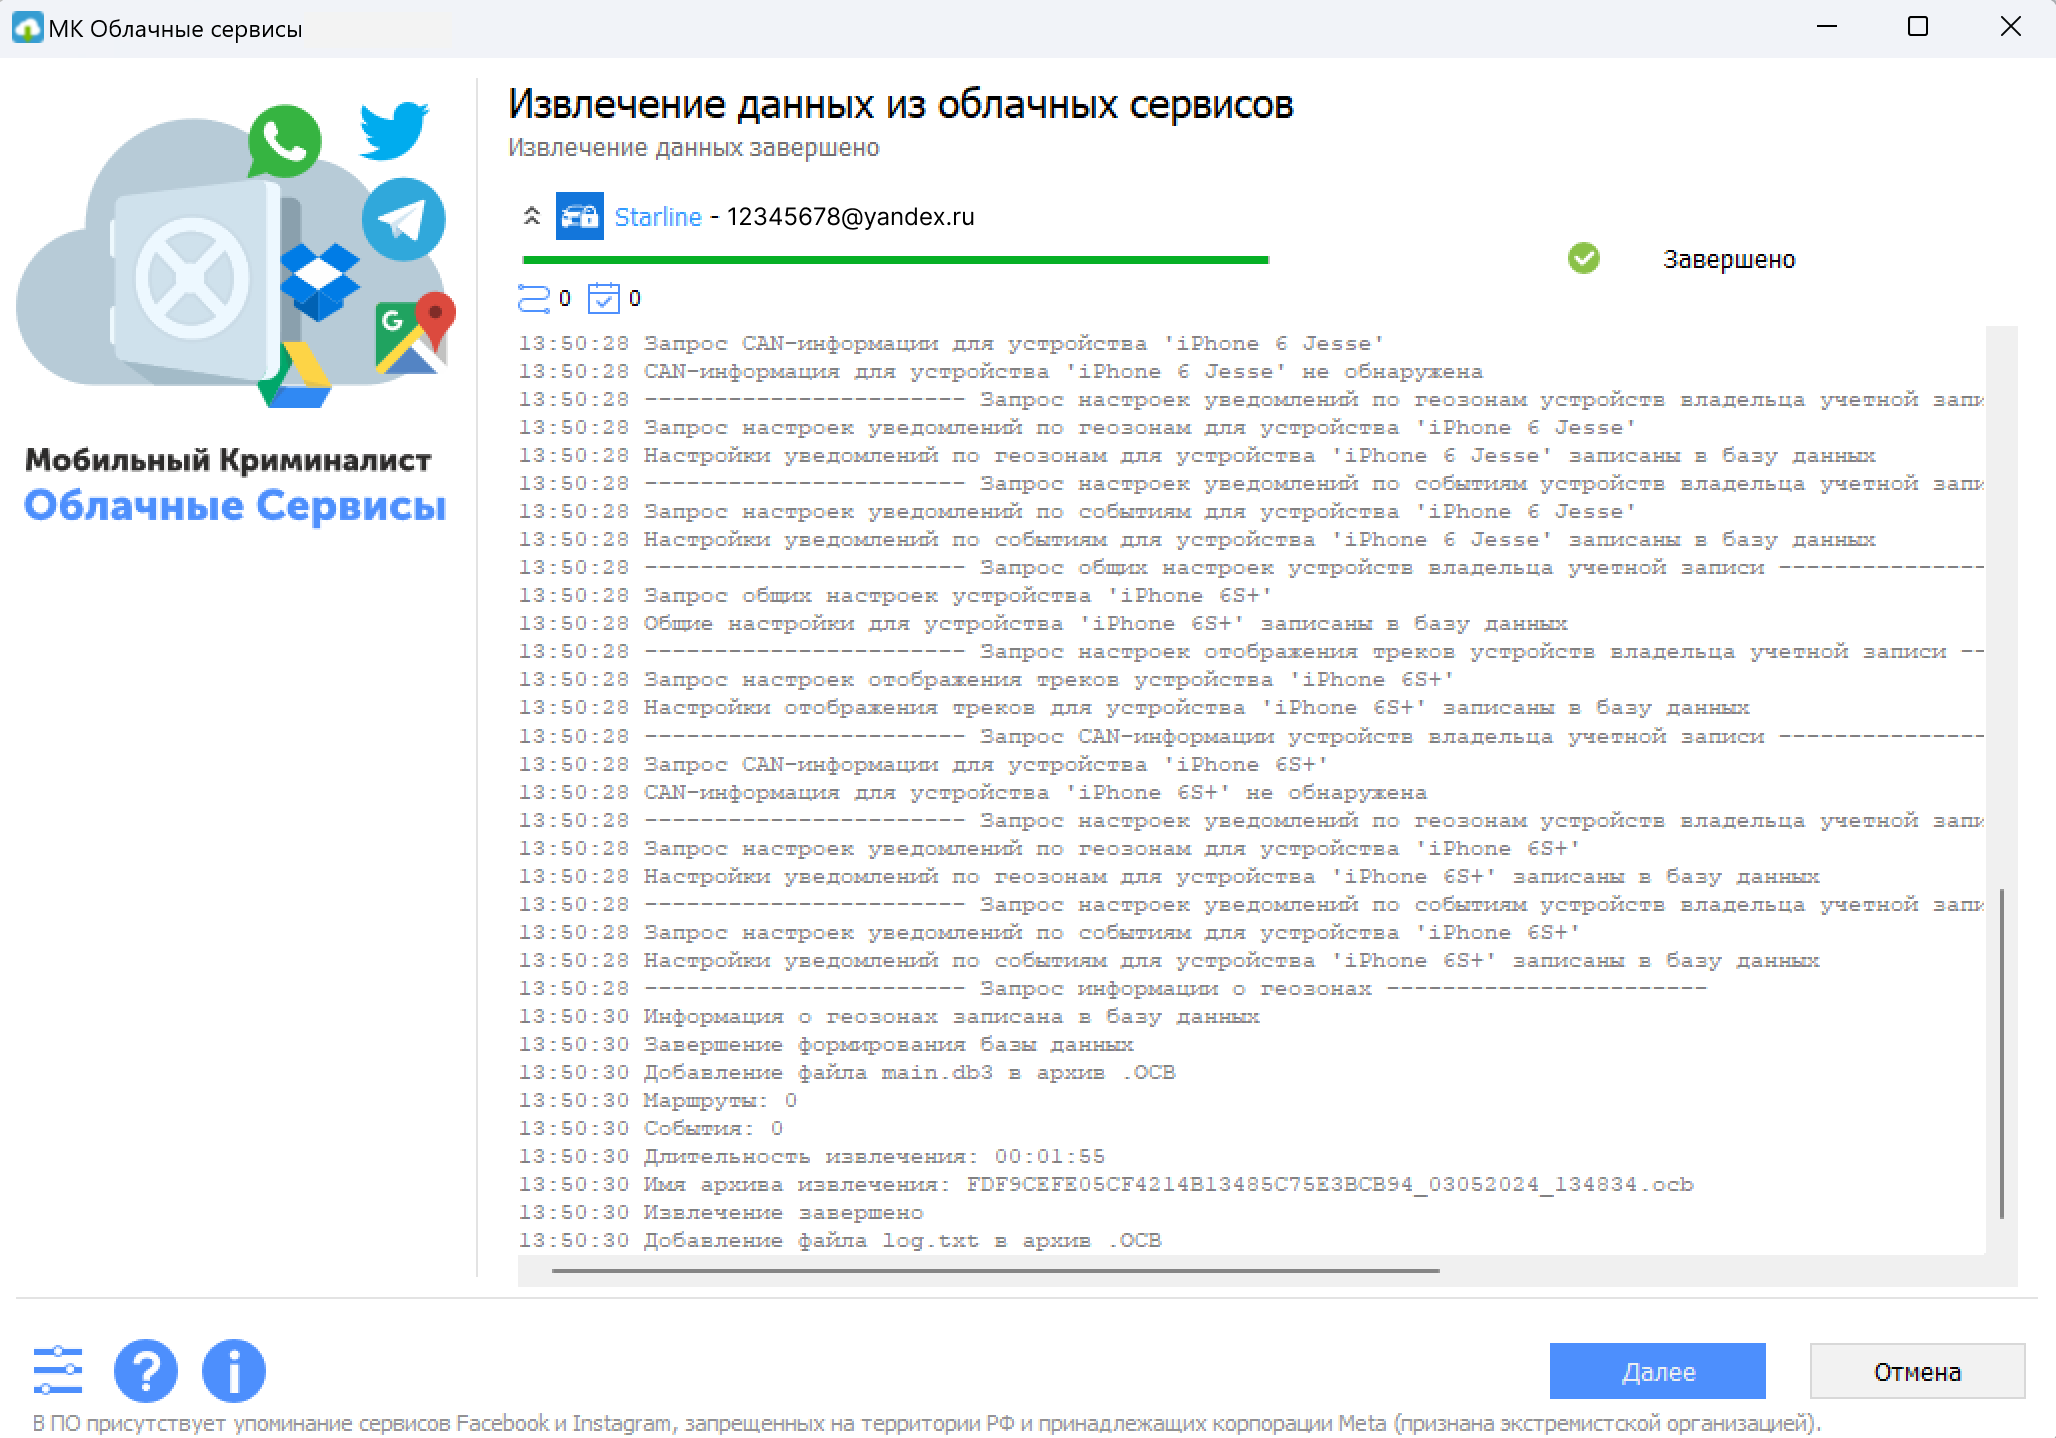
Task: Click the question mark help icon
Action: tap(146, 1371)
